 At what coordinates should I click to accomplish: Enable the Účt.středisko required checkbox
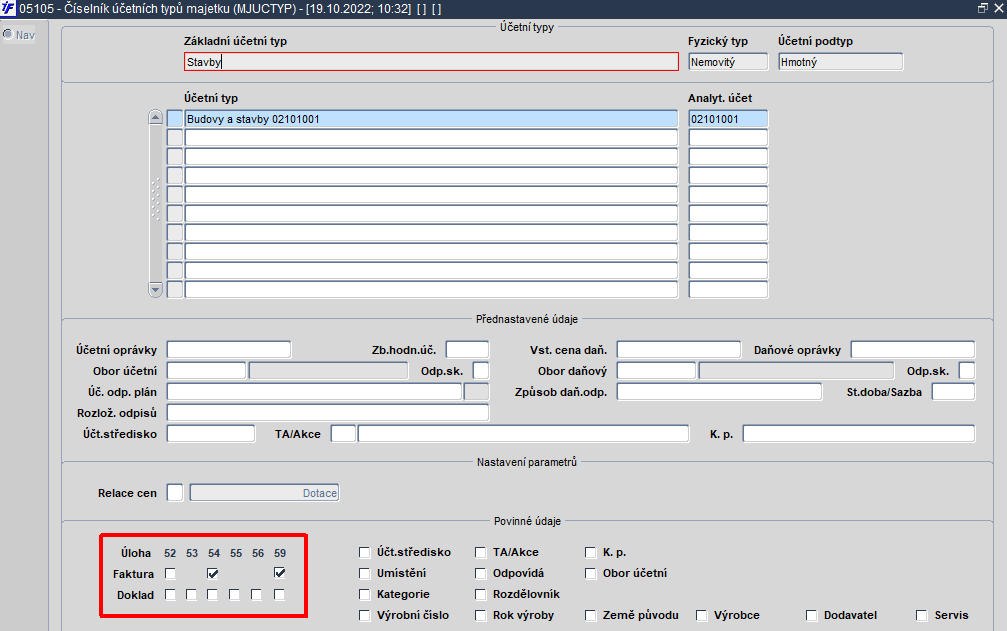[365, 552]
